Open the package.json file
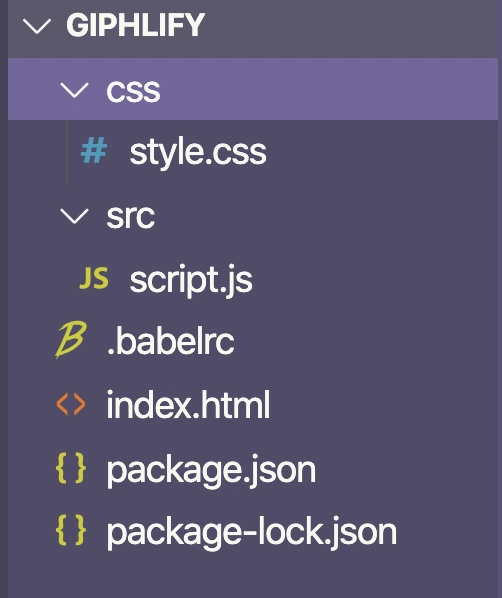Screen dimensions: 502x598 211,471
